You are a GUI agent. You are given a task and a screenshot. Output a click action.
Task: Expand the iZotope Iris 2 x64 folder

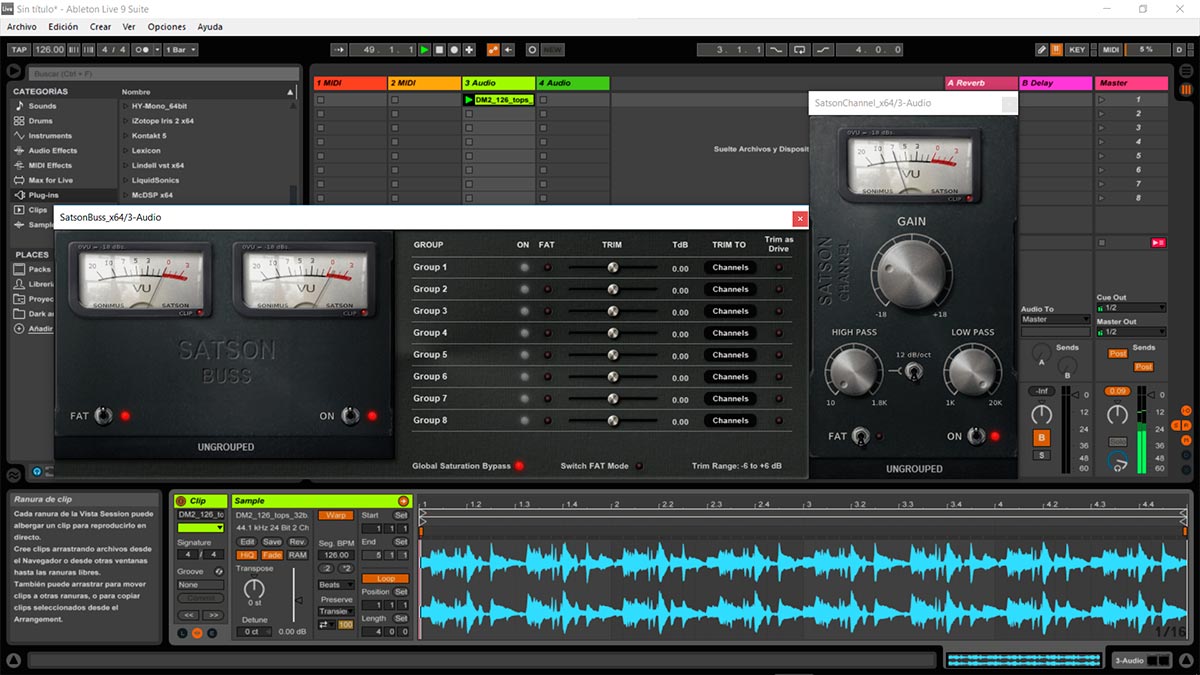tap(126, 120)
